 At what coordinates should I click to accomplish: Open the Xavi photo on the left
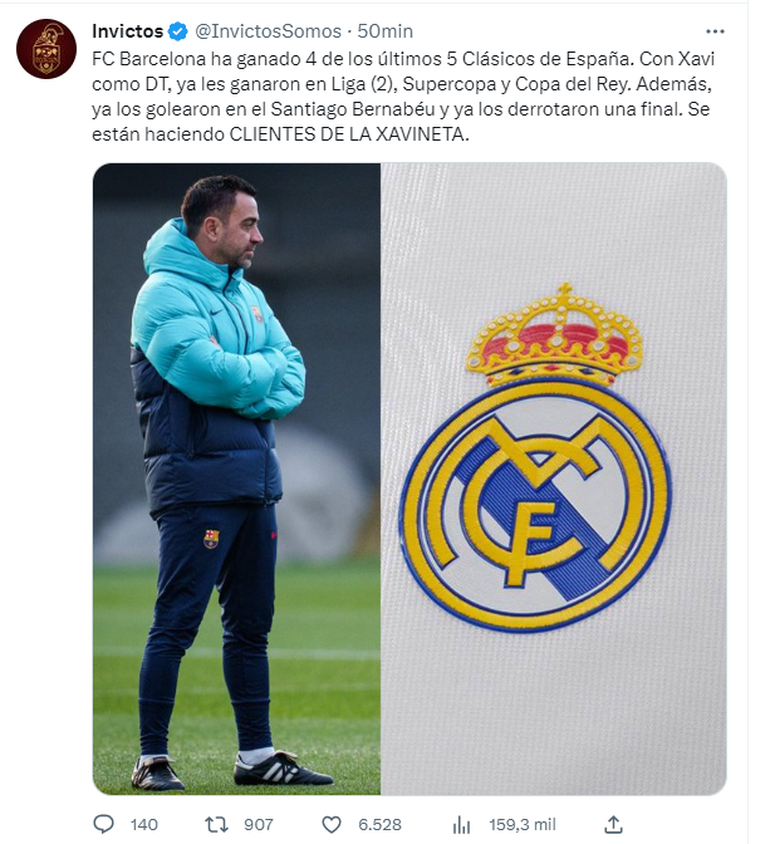point(237,479)
